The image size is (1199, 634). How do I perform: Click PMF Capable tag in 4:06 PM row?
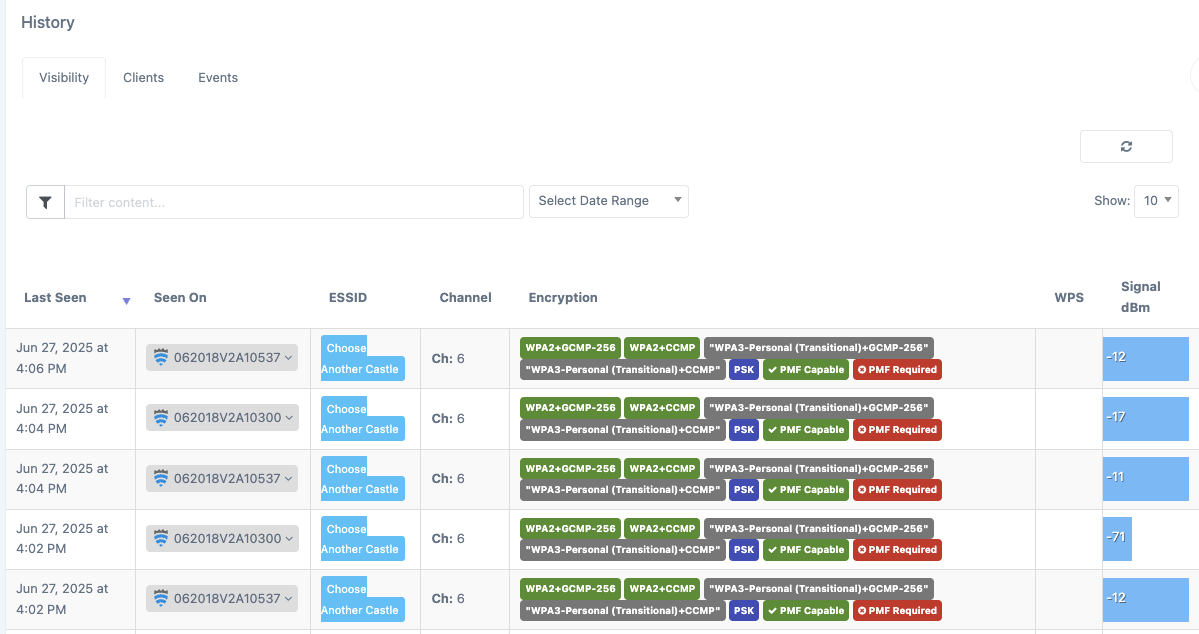[x=806, y=369]
